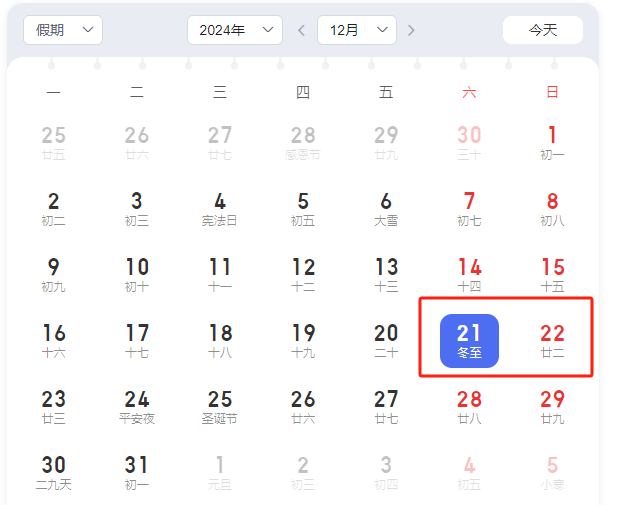This screenshot has height=505, width=619.
Task: Select December 22 廿二
Action: click(552, 341)
